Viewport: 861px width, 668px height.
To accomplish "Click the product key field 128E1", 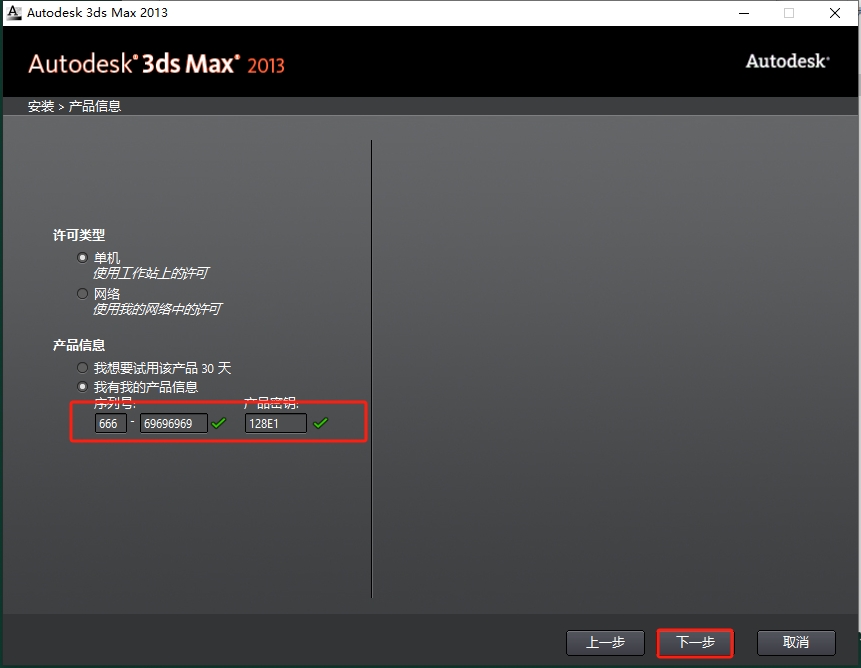I will point(276,423).
